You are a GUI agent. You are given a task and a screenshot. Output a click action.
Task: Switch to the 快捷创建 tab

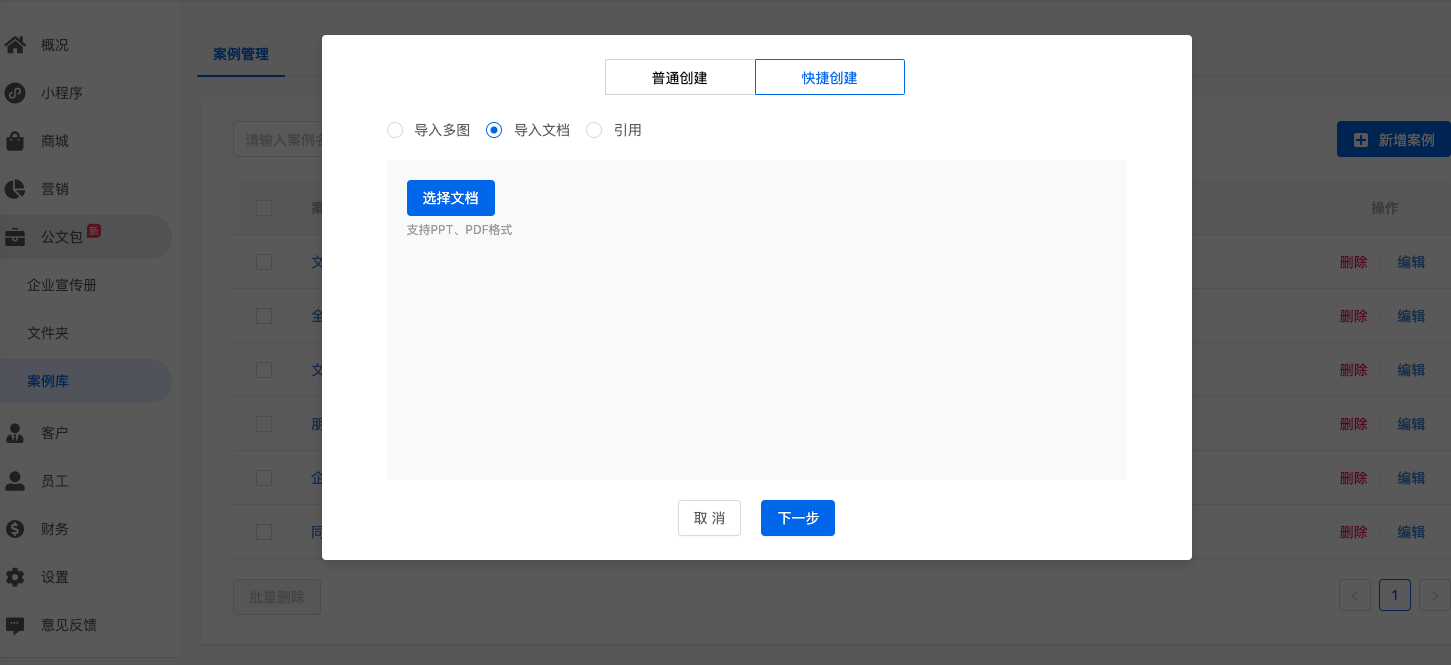point(830,77)
